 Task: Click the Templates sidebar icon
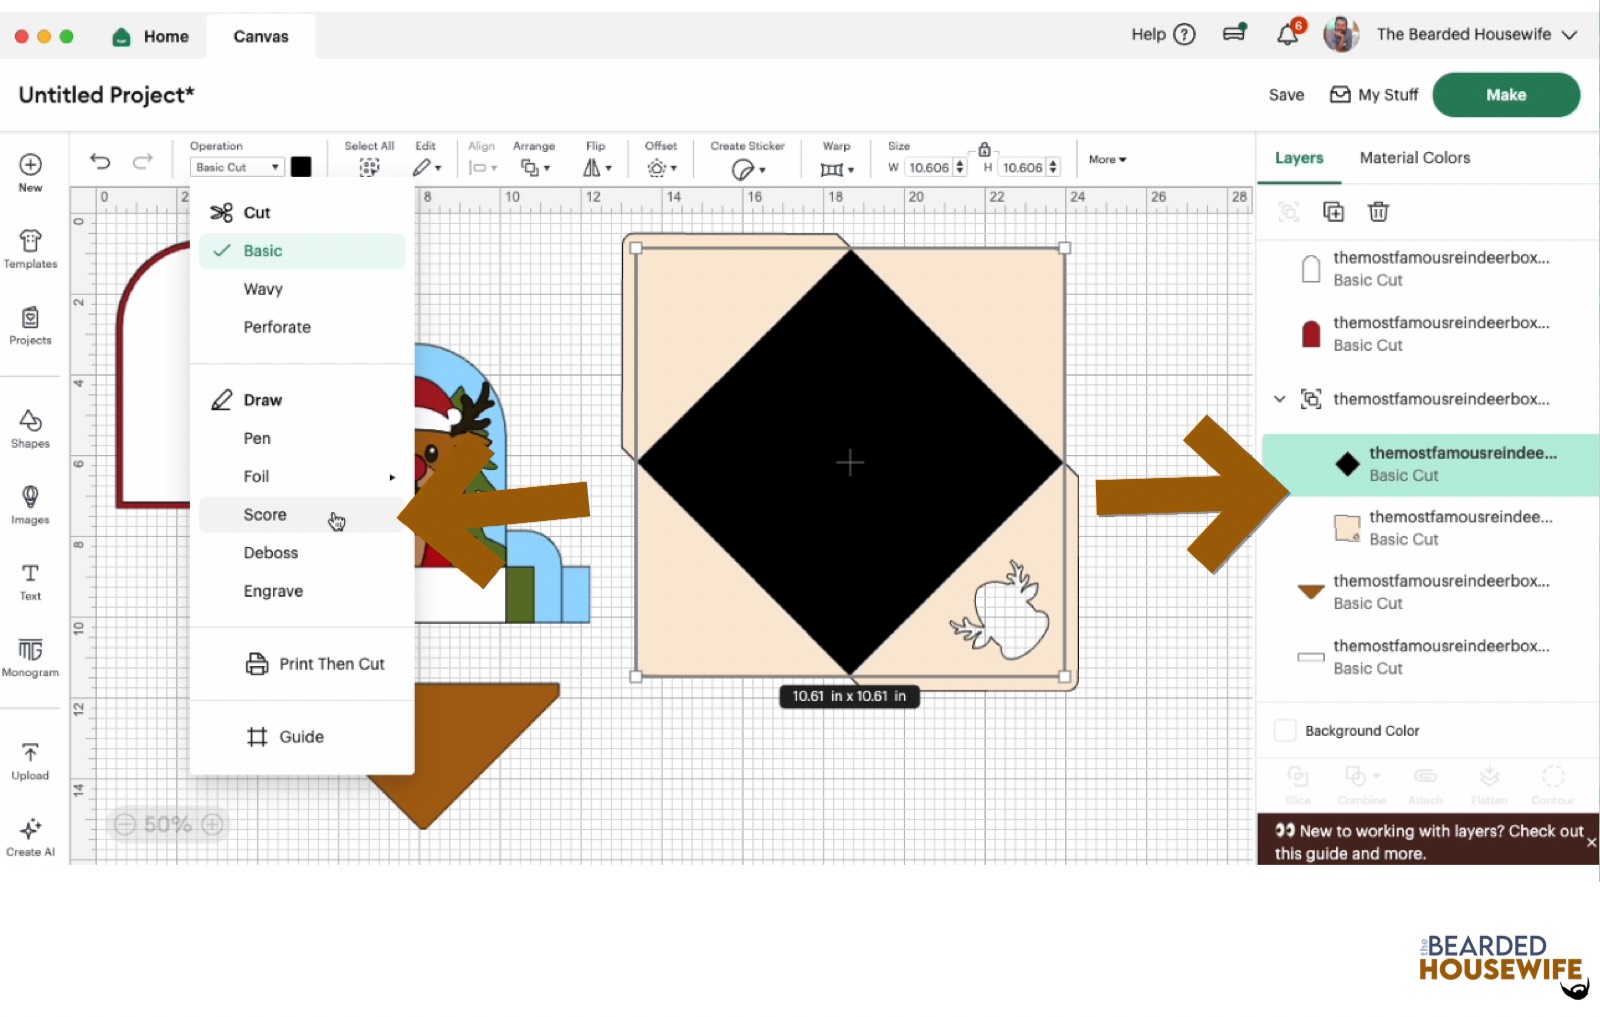point(30,248)
